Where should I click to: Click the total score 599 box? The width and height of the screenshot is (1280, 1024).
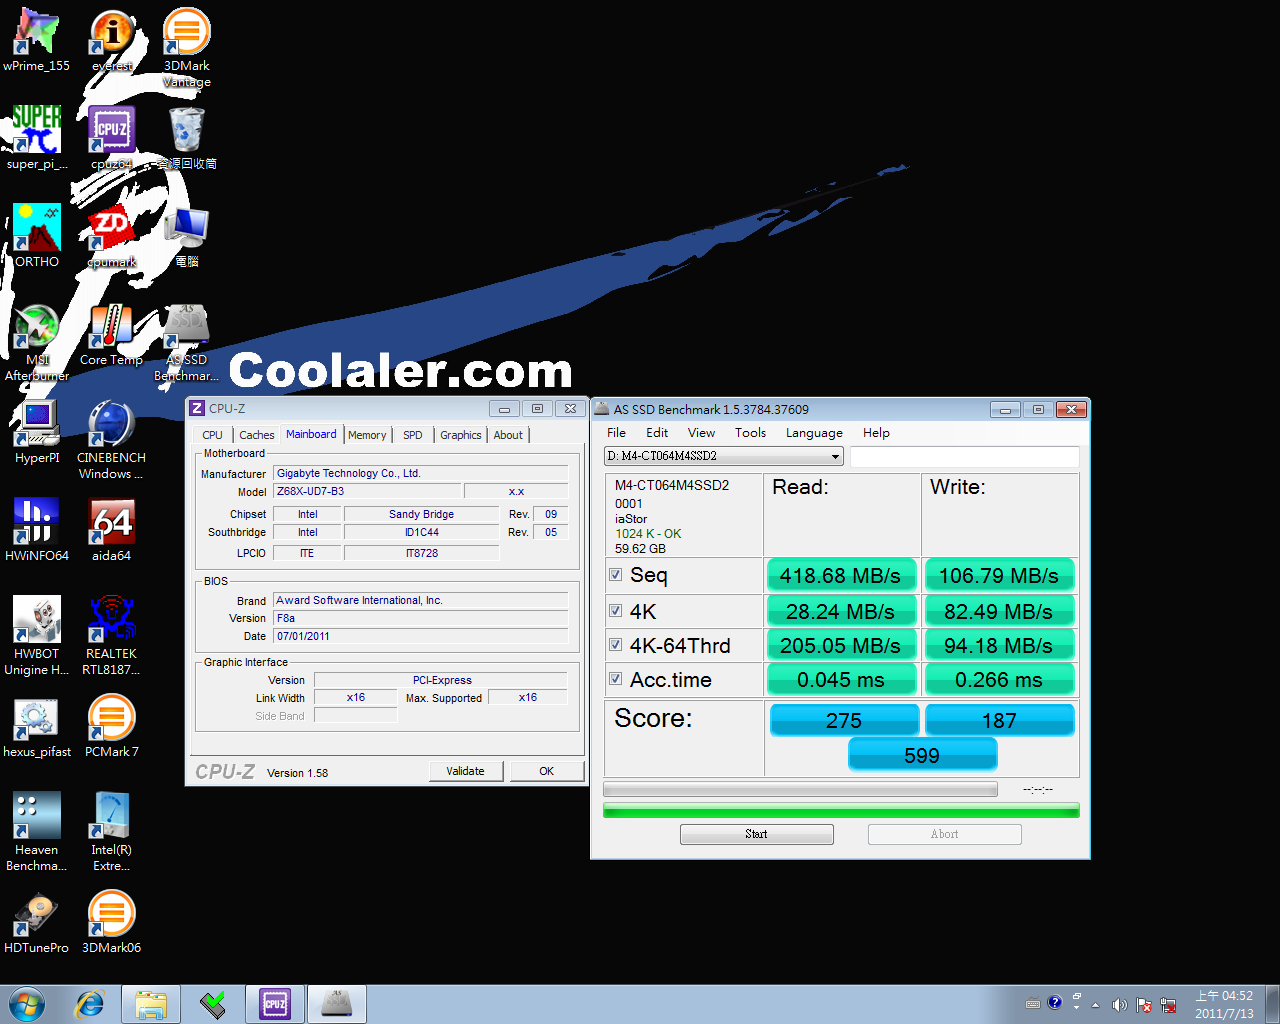point(922,755)
